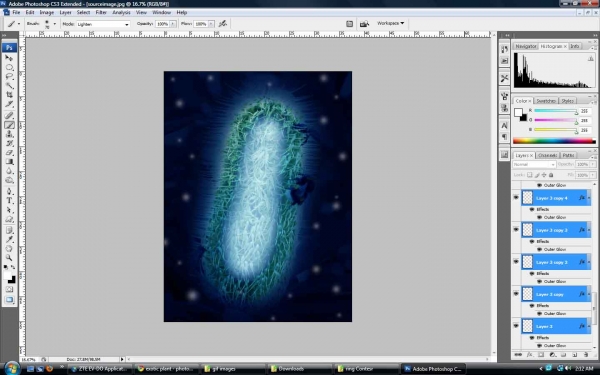Hide the Layer 3 copy 4 layer
The image size is (600, 375).
pyautogui.click(x=516, y=198)
